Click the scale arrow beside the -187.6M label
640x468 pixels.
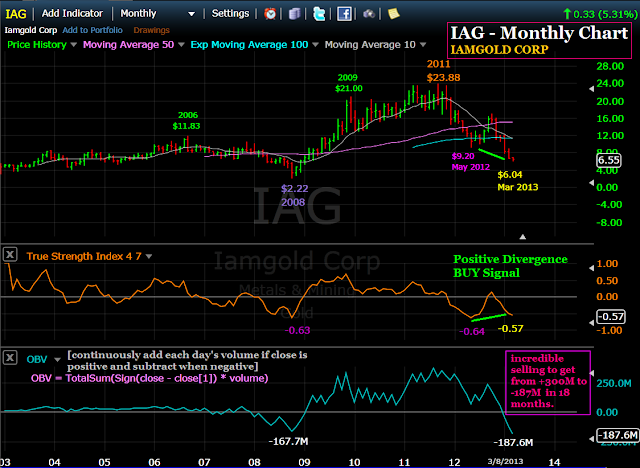pos(591,439)
